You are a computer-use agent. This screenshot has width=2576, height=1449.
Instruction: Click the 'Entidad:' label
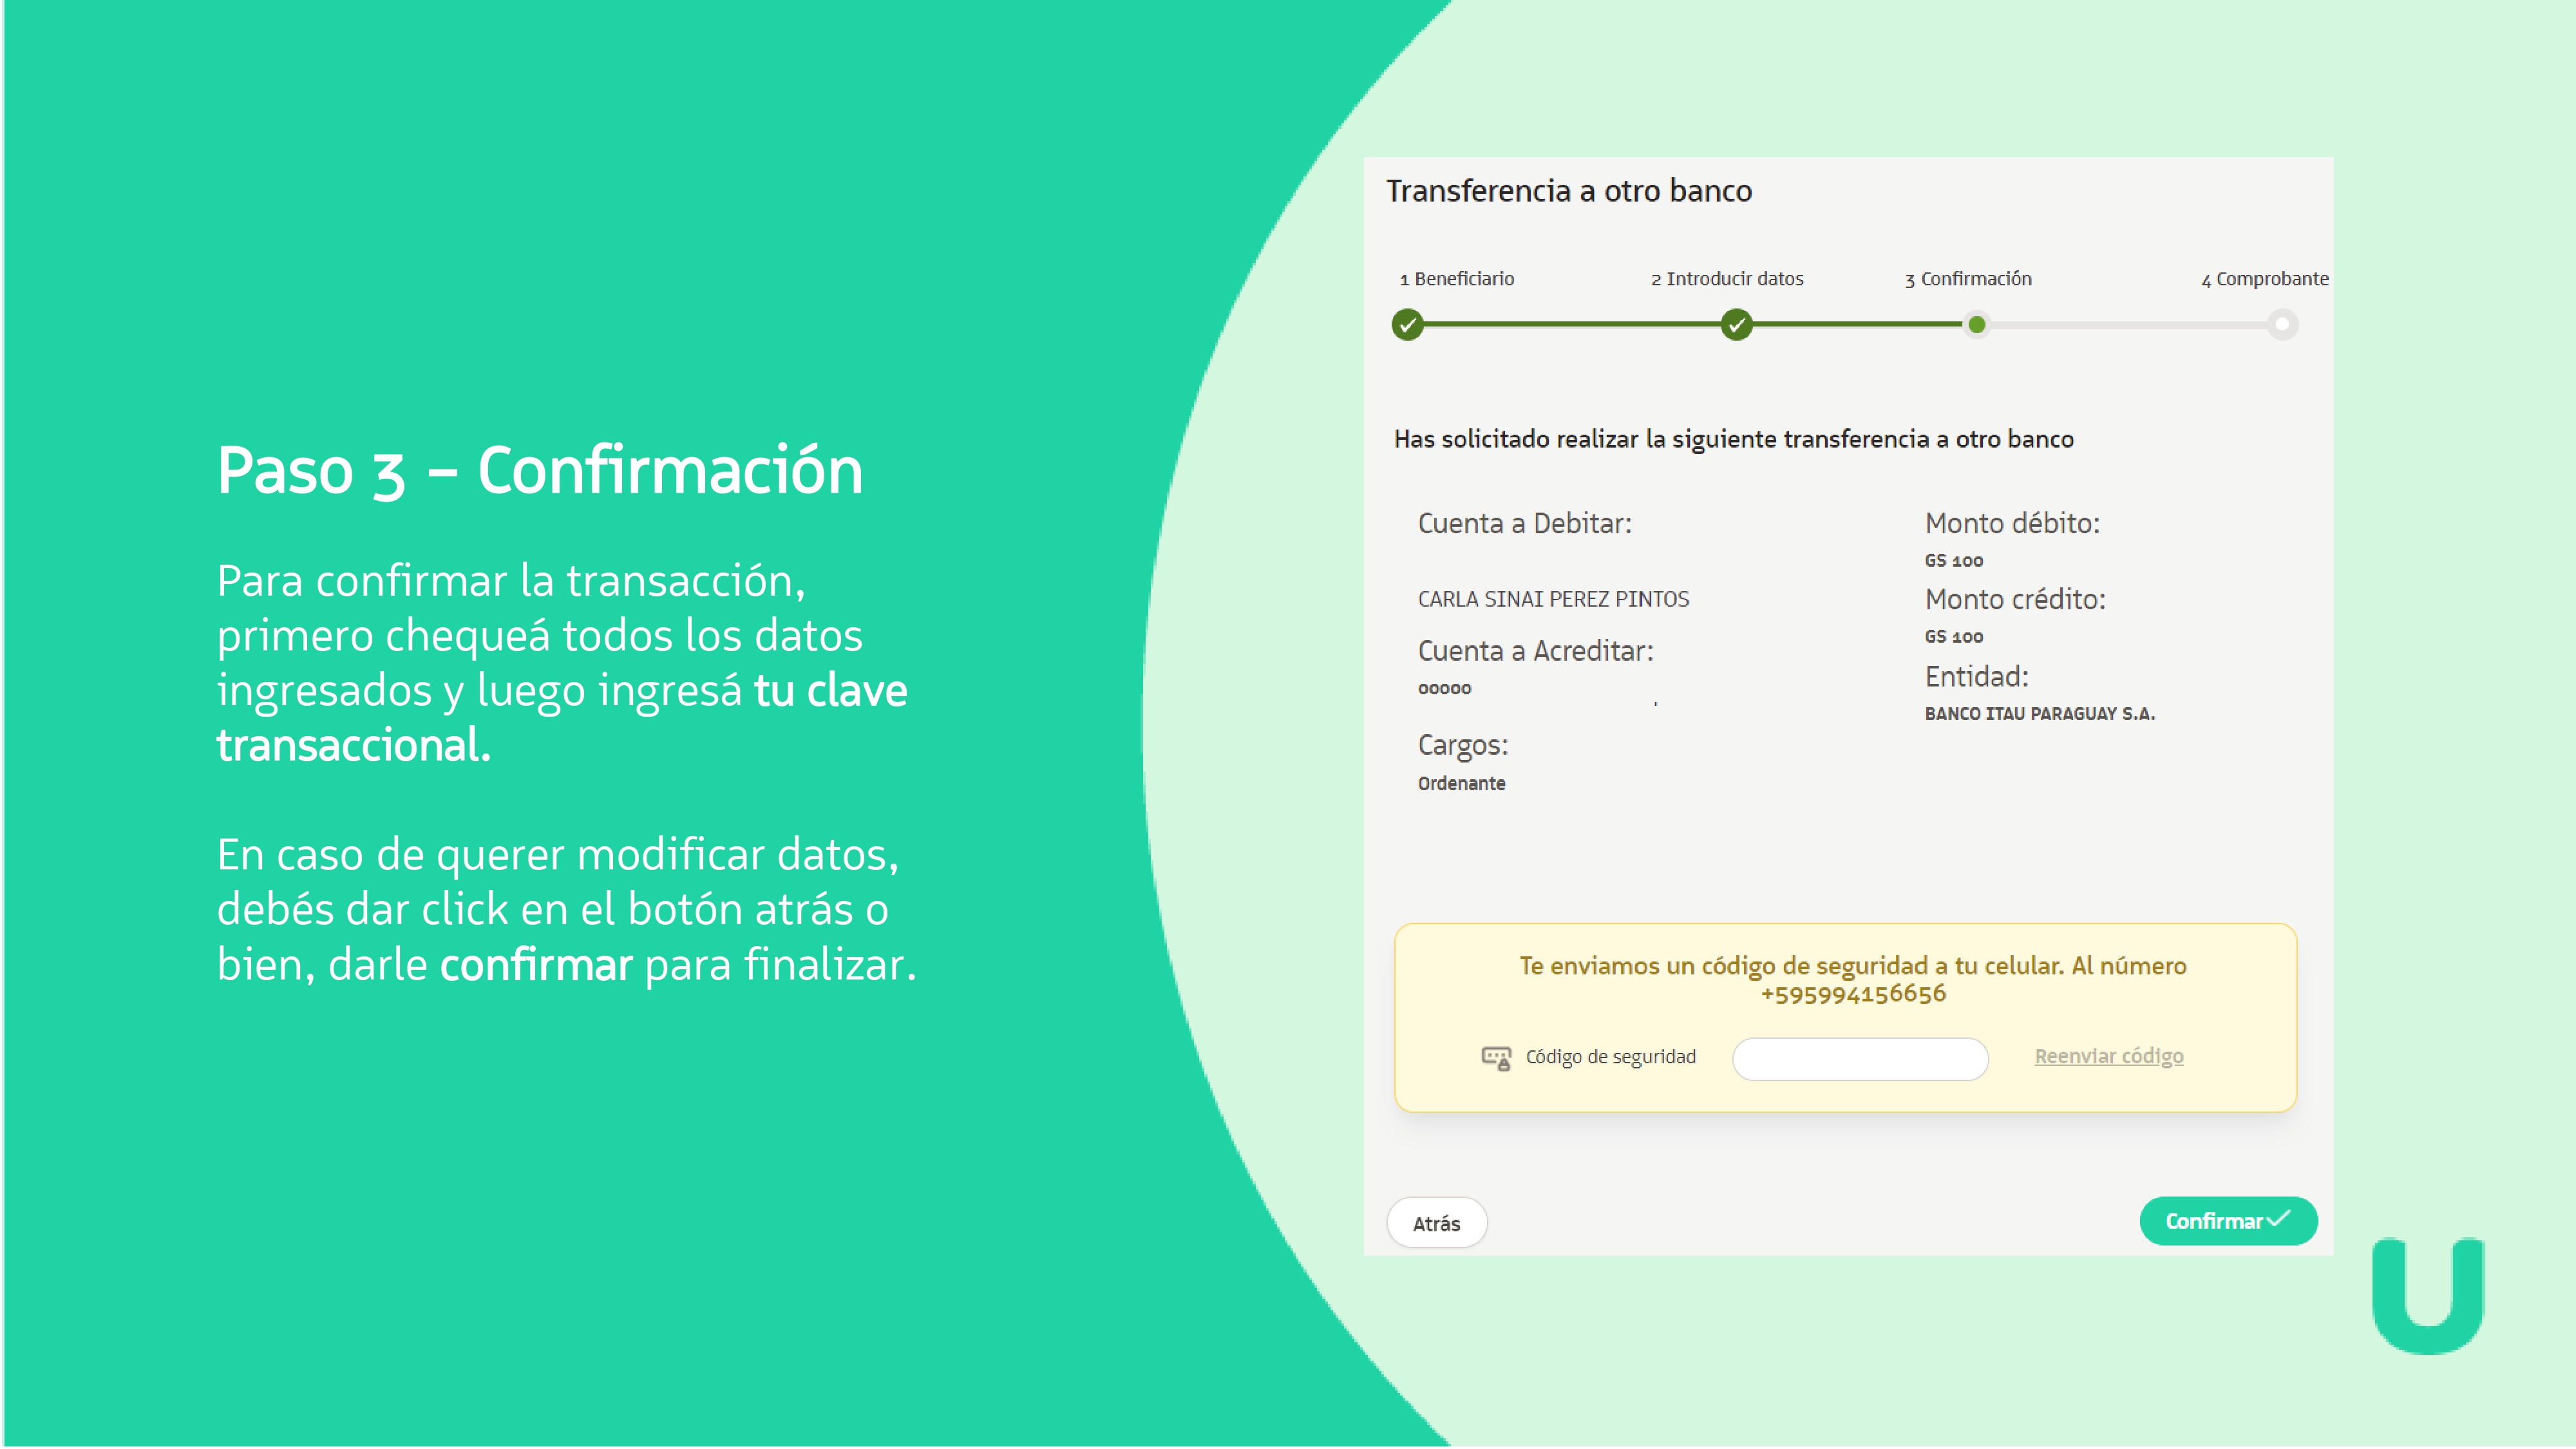click(x=1976, y=677)
